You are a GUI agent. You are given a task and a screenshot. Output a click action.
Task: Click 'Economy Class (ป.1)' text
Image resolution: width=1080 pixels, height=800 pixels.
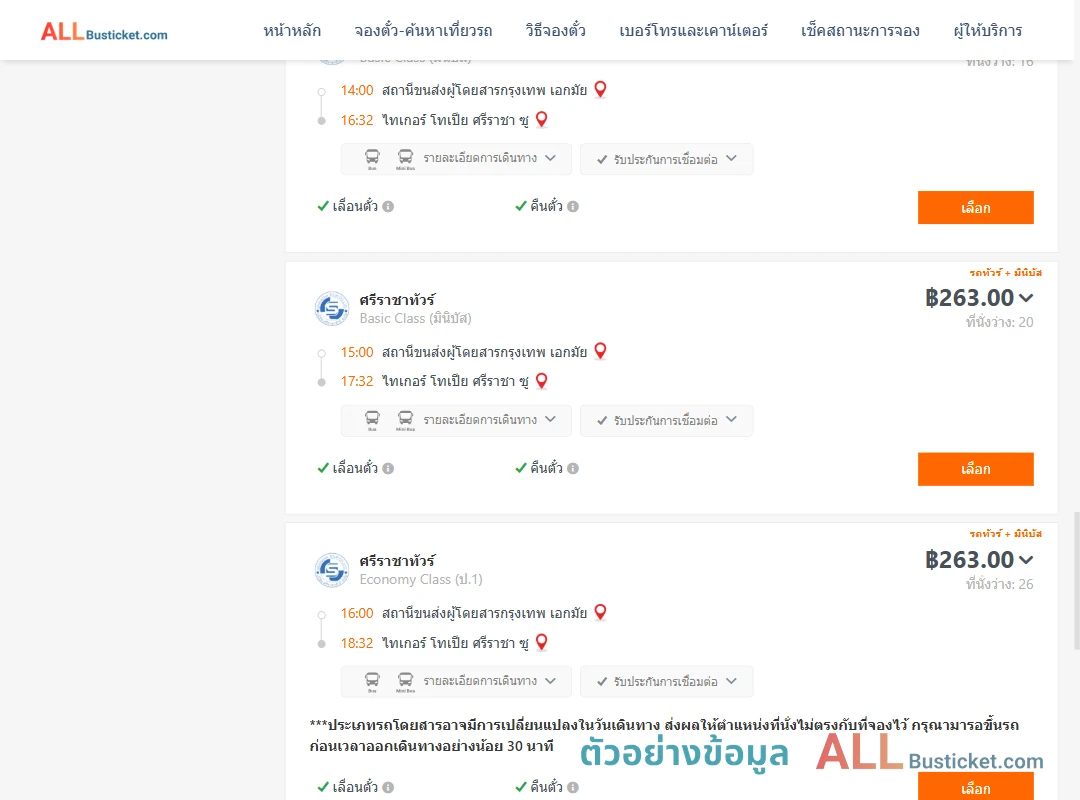pos(421,580)
